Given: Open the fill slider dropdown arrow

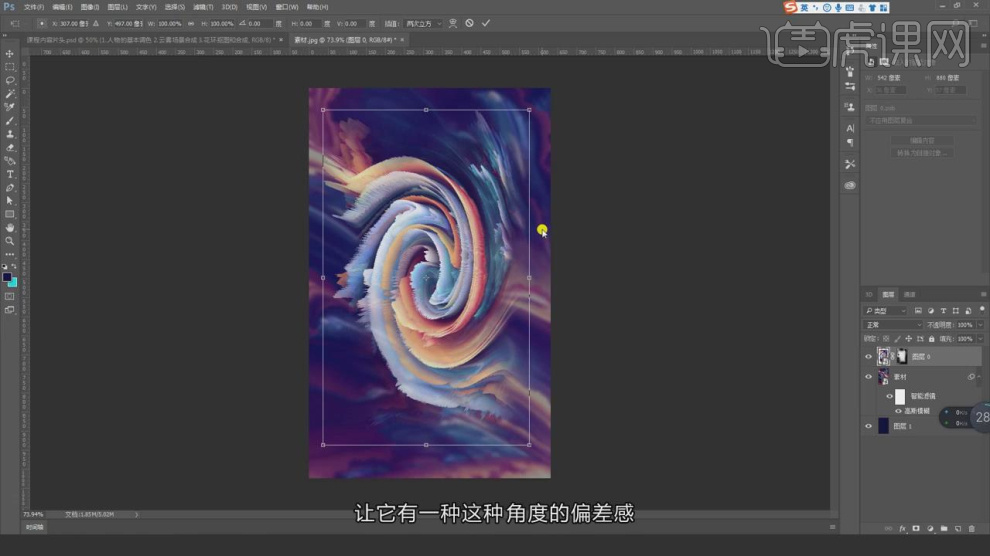Looking at the screenshot, I should pyautogui.click(x=980, y=339).
